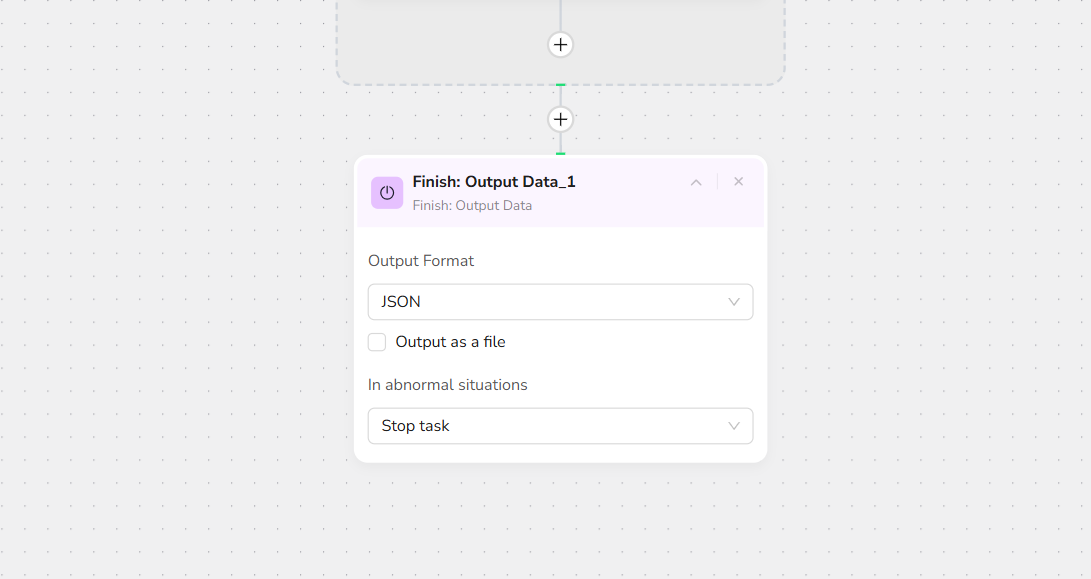Click the purple power icon on Finish node
Screen dimensions: 1091x579
point(387,193)
